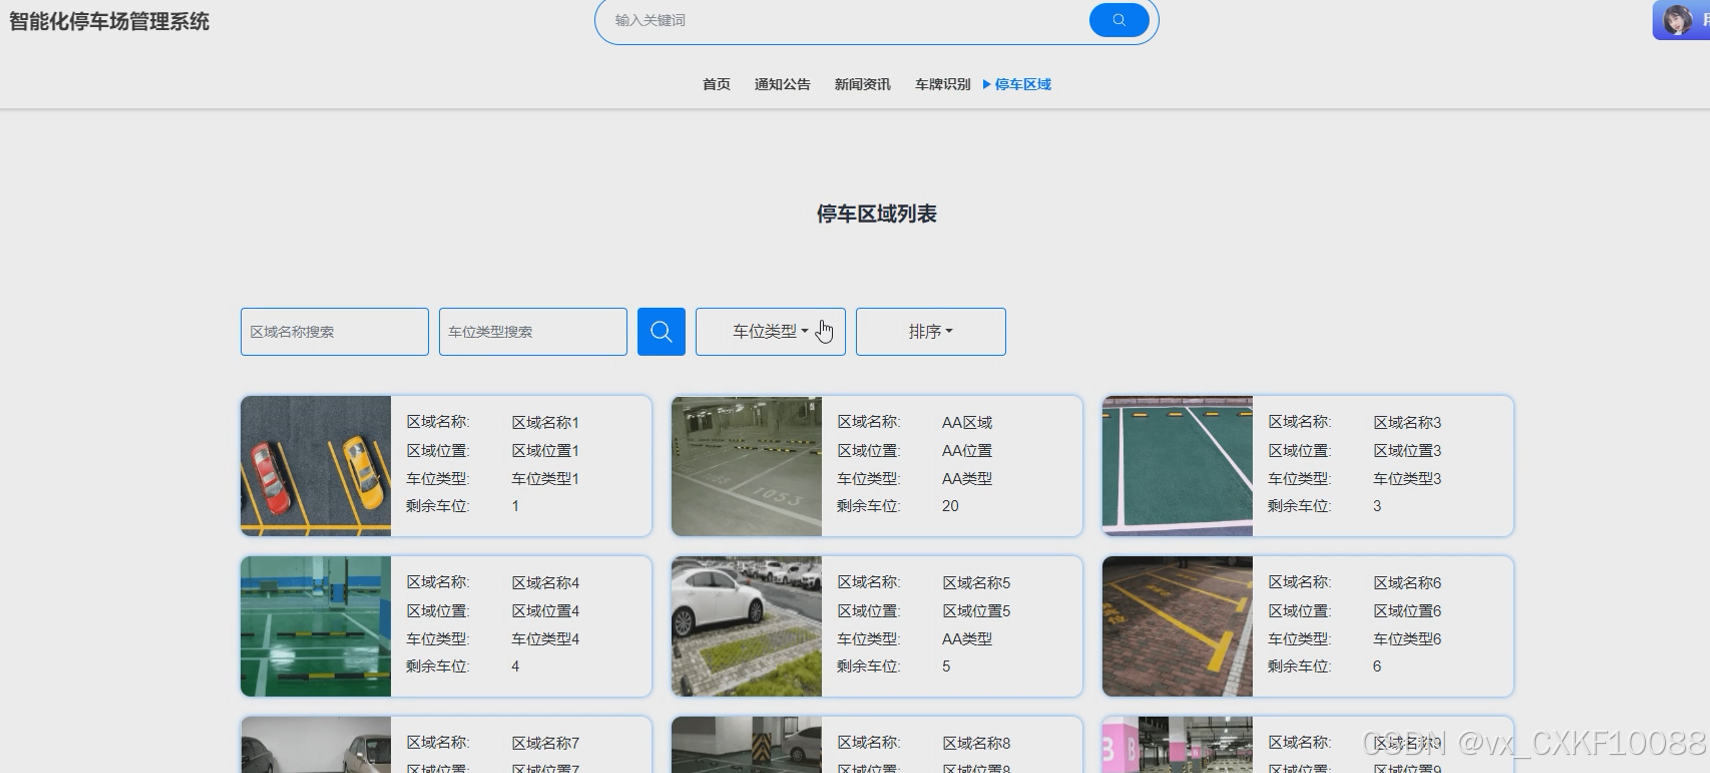1710x773 pixels.
Task: Open thumbnail of 区域名称3 green parking space
Action: tap(1177, 466)
